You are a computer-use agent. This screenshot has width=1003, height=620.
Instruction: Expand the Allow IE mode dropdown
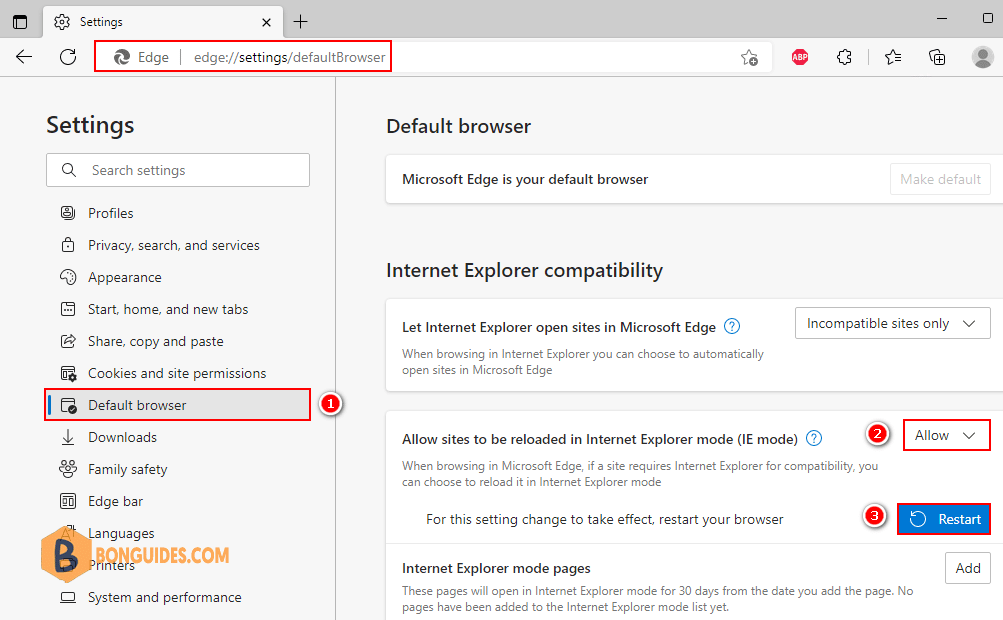click(947, 435)
